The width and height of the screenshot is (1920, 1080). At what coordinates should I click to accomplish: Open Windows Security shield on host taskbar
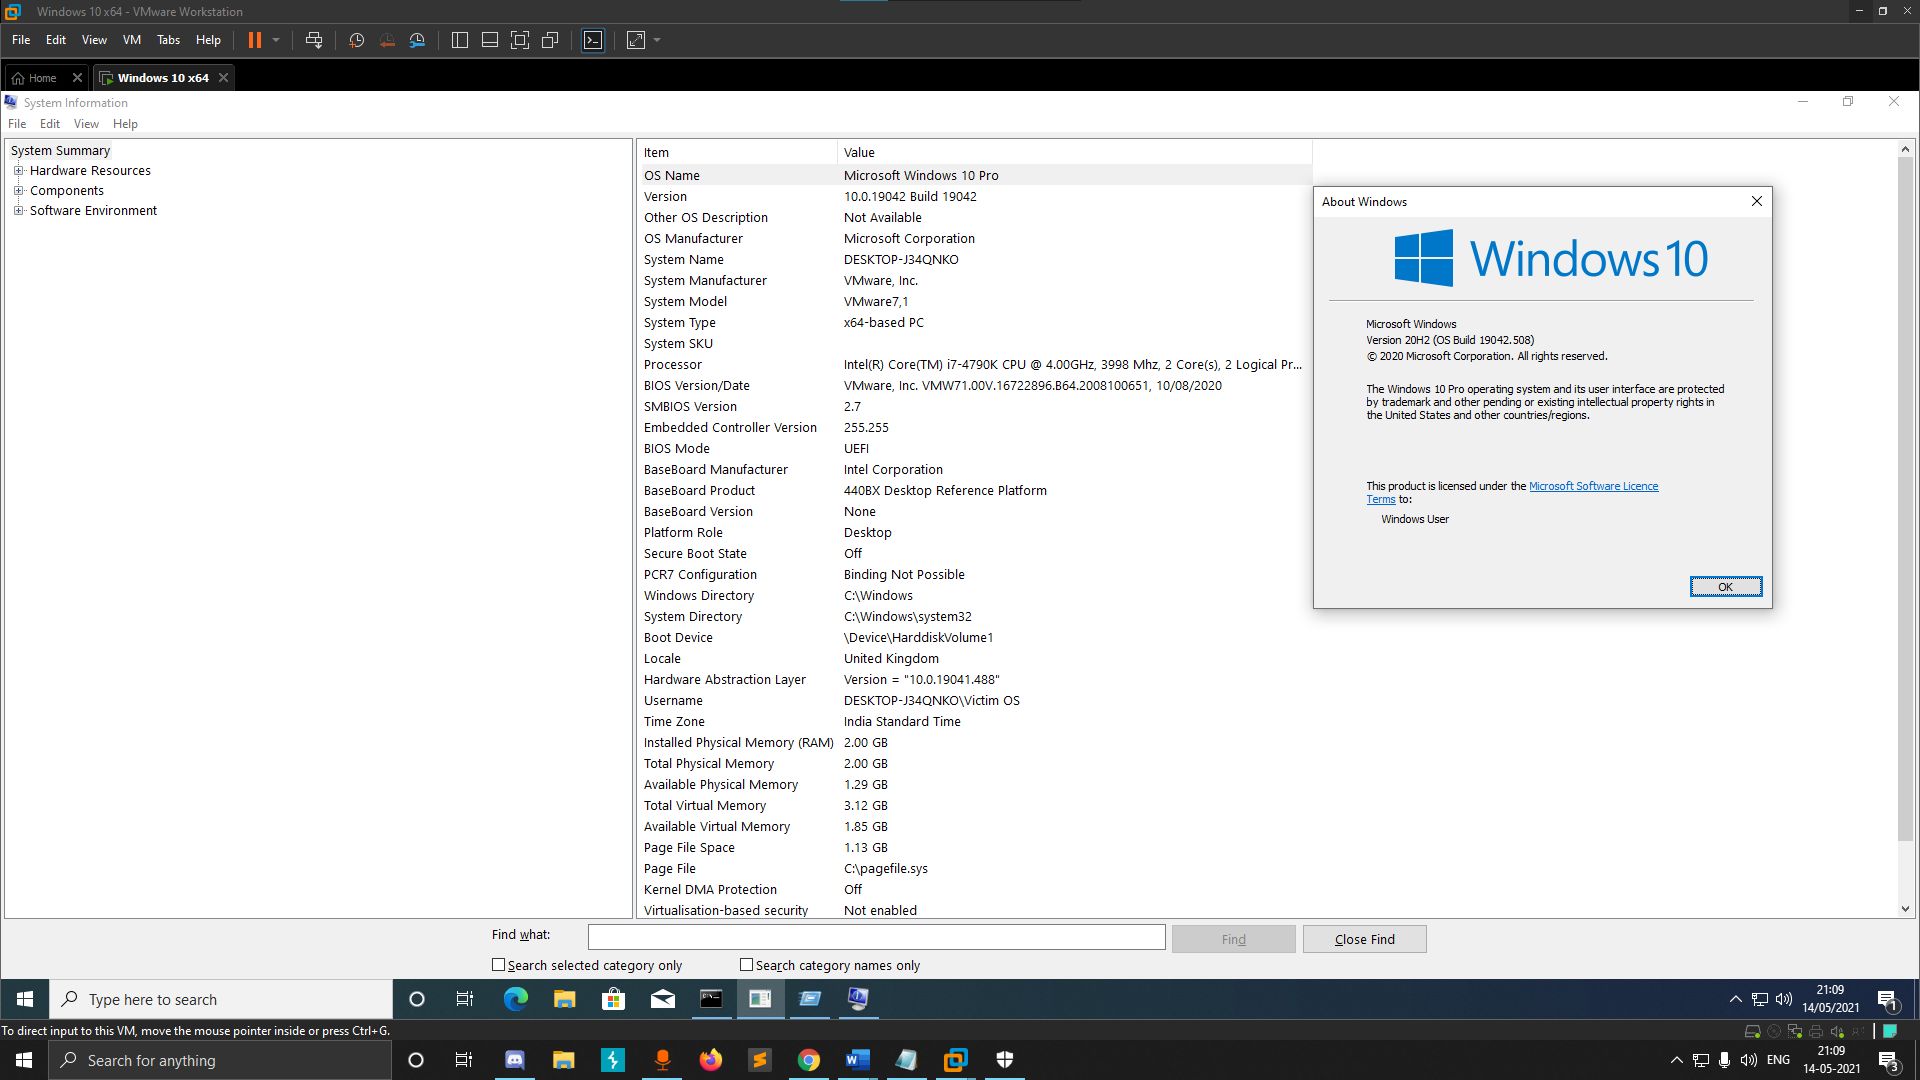tap(1005, 1060)
